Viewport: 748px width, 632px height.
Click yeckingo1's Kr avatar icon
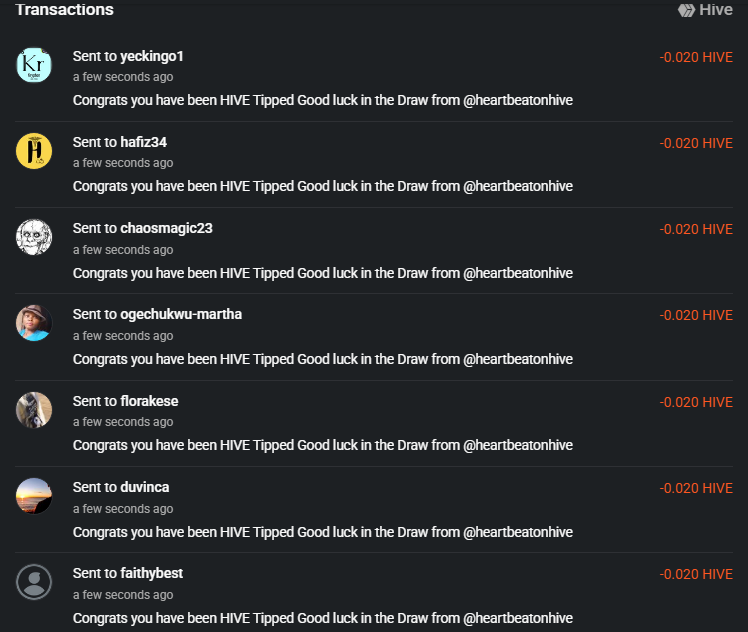pyautogui.click(x=34, y=65)
